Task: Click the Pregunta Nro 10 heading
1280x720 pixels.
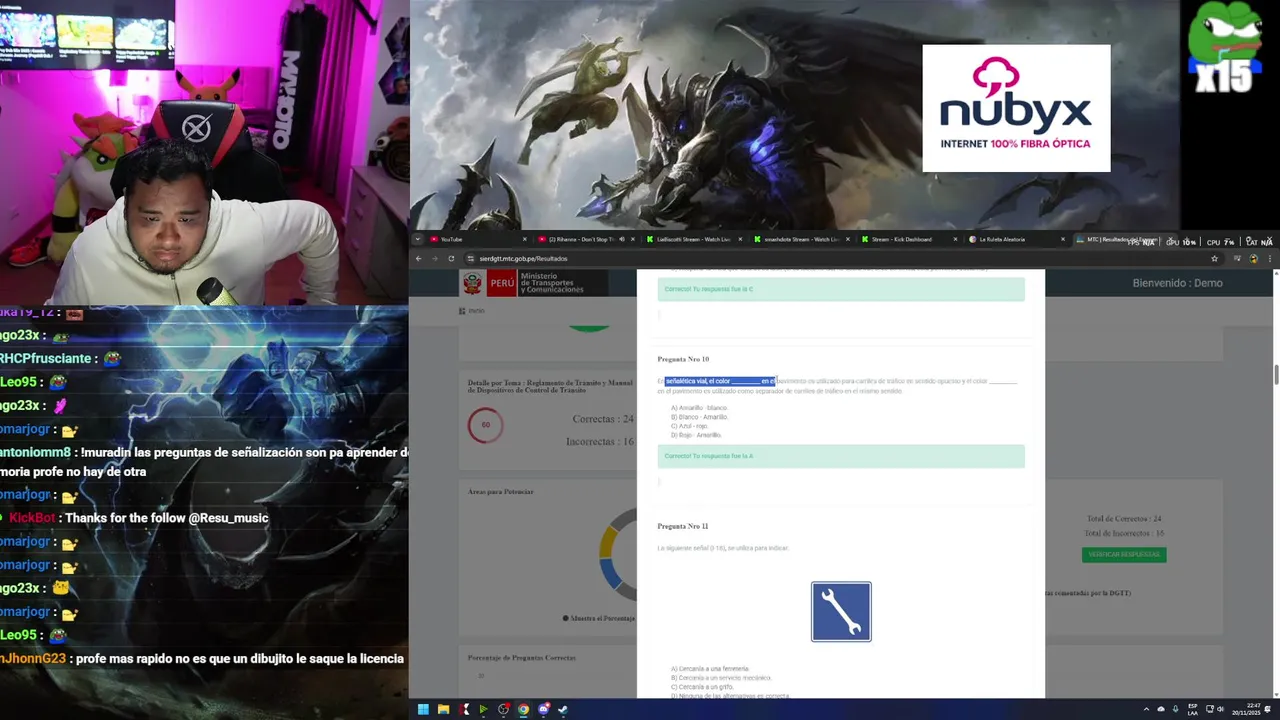Action: [683, 359]
